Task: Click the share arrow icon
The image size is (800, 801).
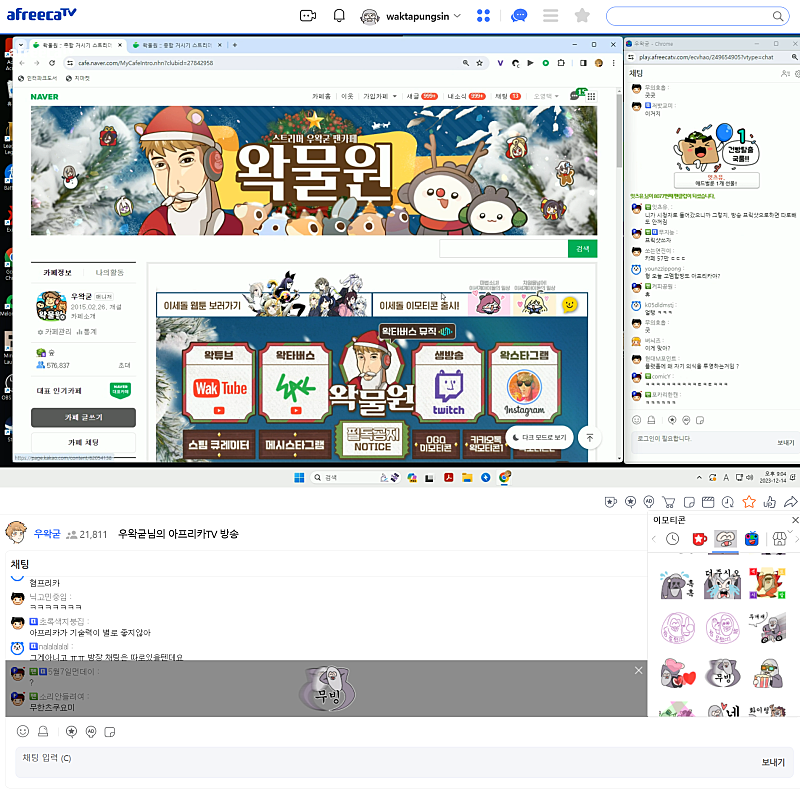Action: [790, 502]
